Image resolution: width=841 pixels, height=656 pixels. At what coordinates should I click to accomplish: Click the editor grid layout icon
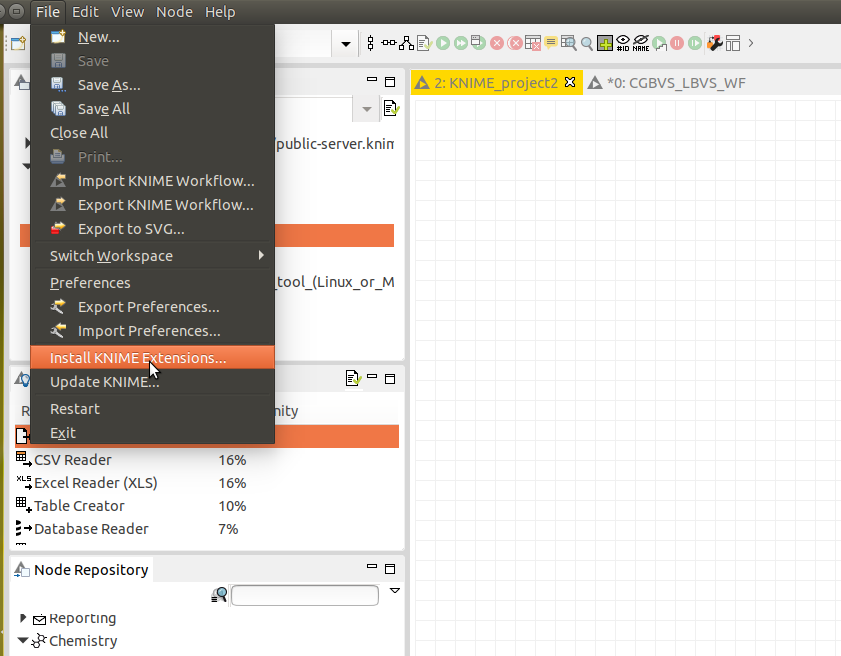pyautogui.click(x=733, y=43)
